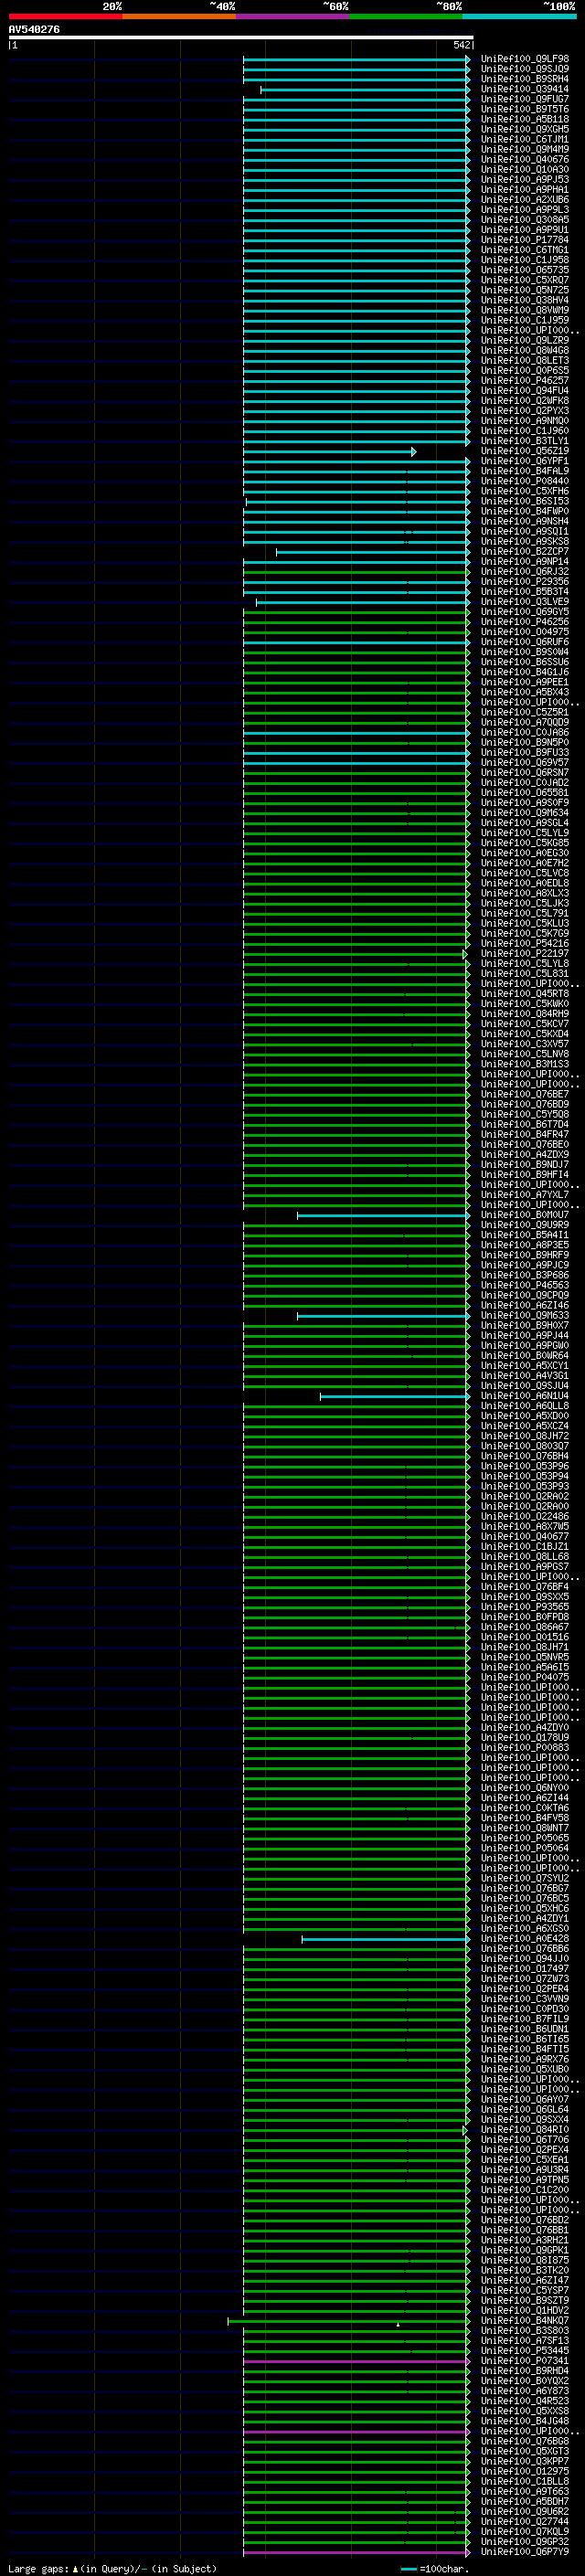Select the AV540276 query label
Viewport: 585px width, 2576px height.
pos(34,30)
